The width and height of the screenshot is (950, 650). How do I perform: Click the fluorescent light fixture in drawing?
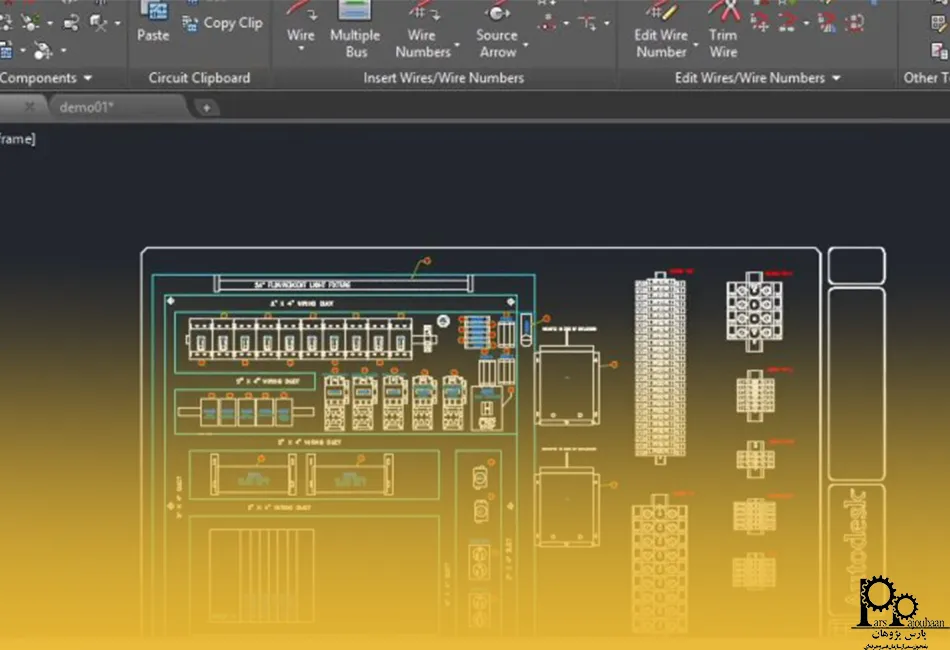345,284
